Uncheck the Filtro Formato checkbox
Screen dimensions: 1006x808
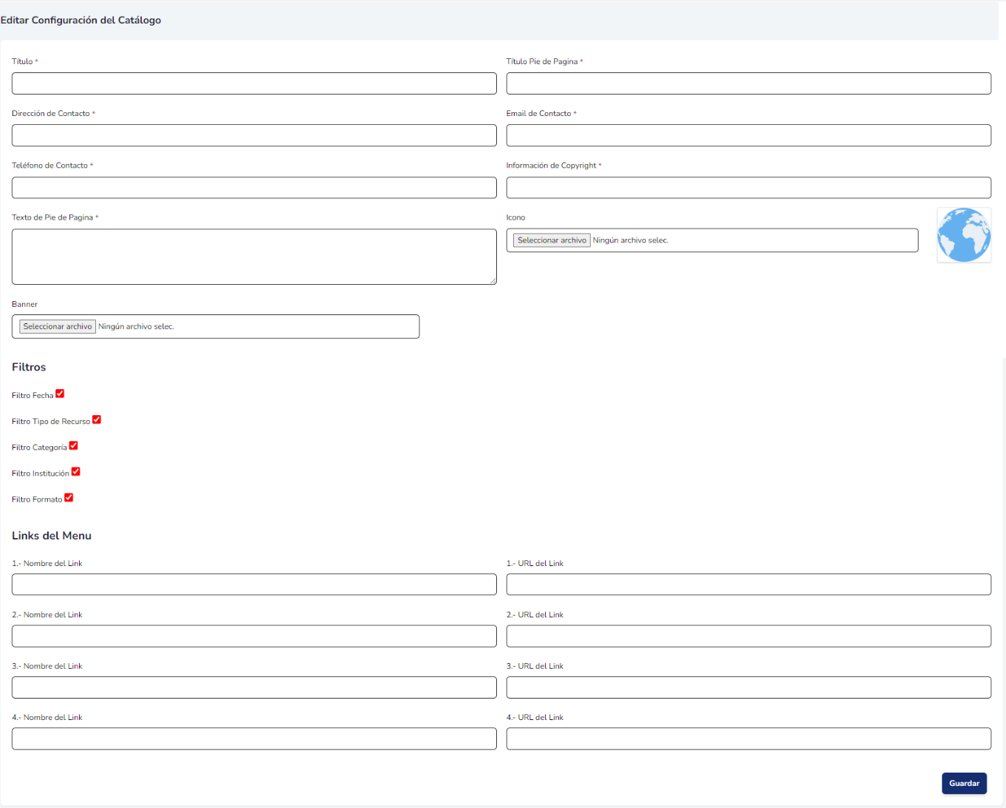tap(68, 498)
